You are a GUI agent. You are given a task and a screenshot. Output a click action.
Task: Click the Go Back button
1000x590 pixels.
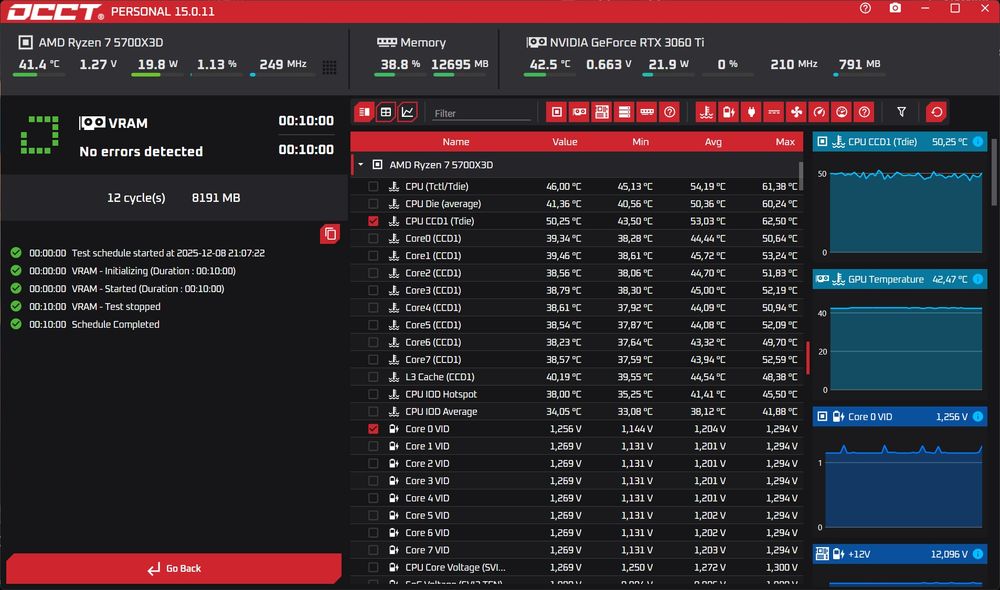pos(173,568)
